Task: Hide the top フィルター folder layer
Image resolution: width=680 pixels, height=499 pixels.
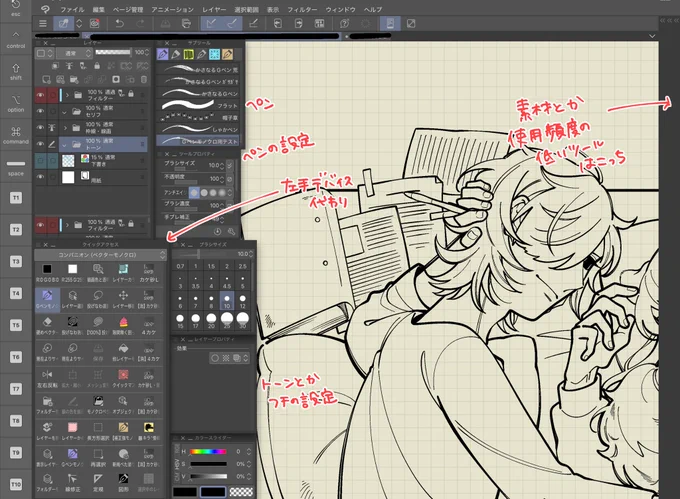Action: pyautogui.click(x=40, y=95)
